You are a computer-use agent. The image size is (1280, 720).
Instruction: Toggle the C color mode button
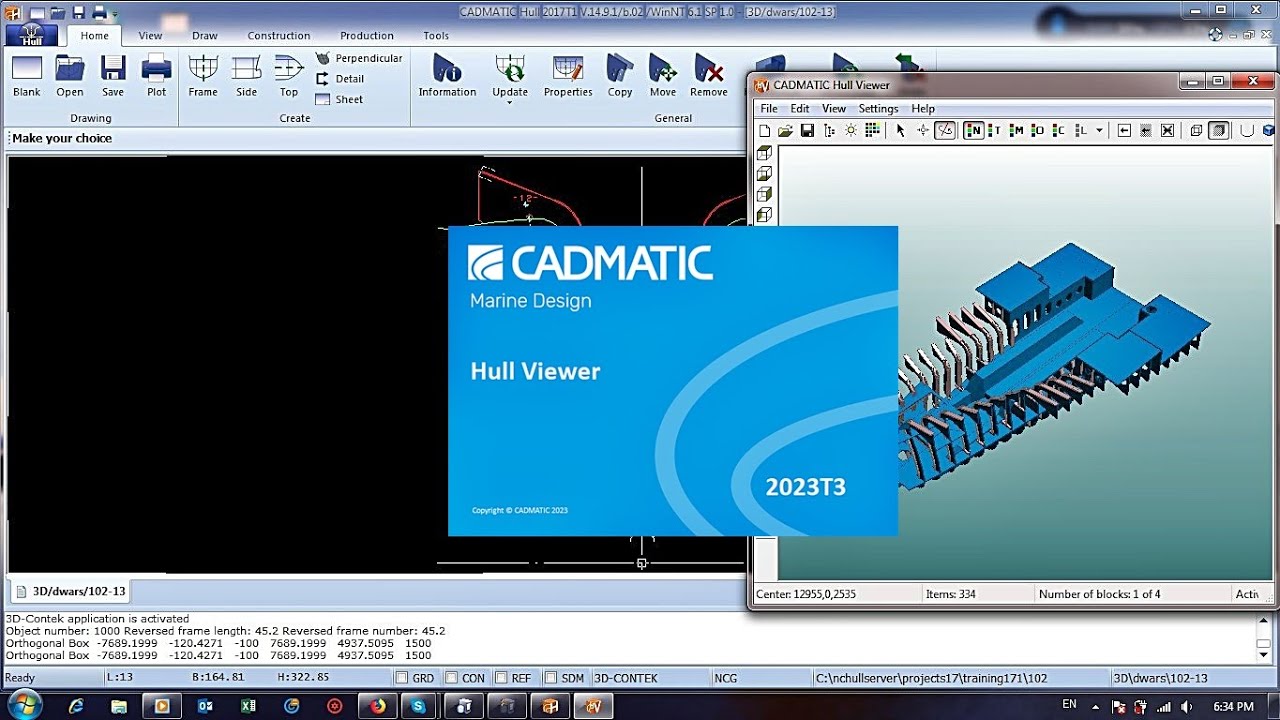click(1058, 130)
